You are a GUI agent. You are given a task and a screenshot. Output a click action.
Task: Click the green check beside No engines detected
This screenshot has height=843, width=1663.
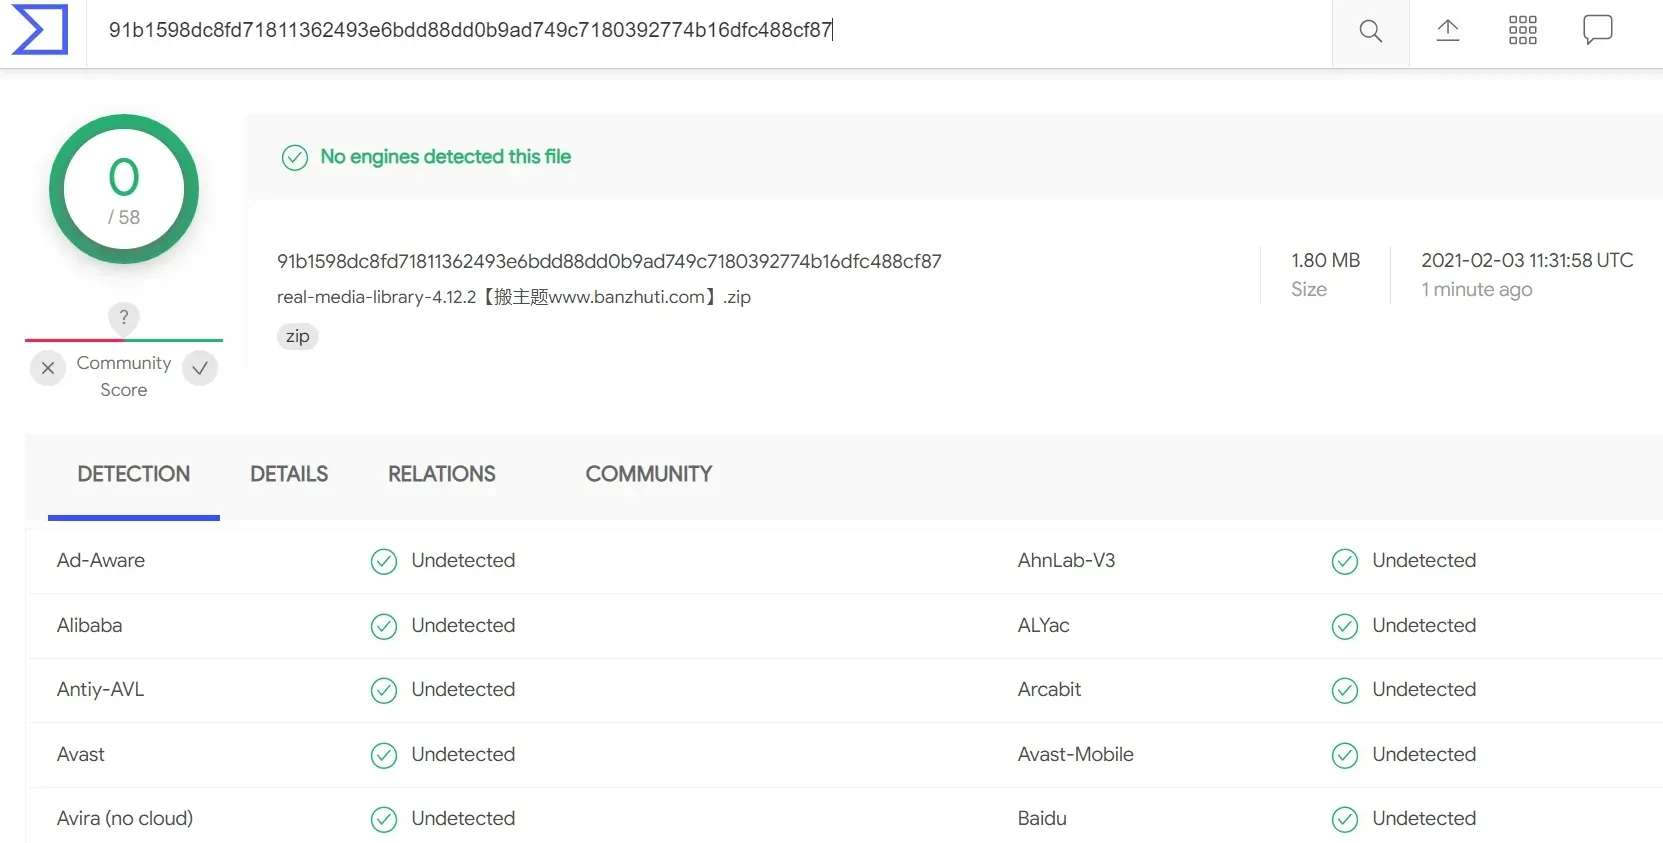click(295, 158)
